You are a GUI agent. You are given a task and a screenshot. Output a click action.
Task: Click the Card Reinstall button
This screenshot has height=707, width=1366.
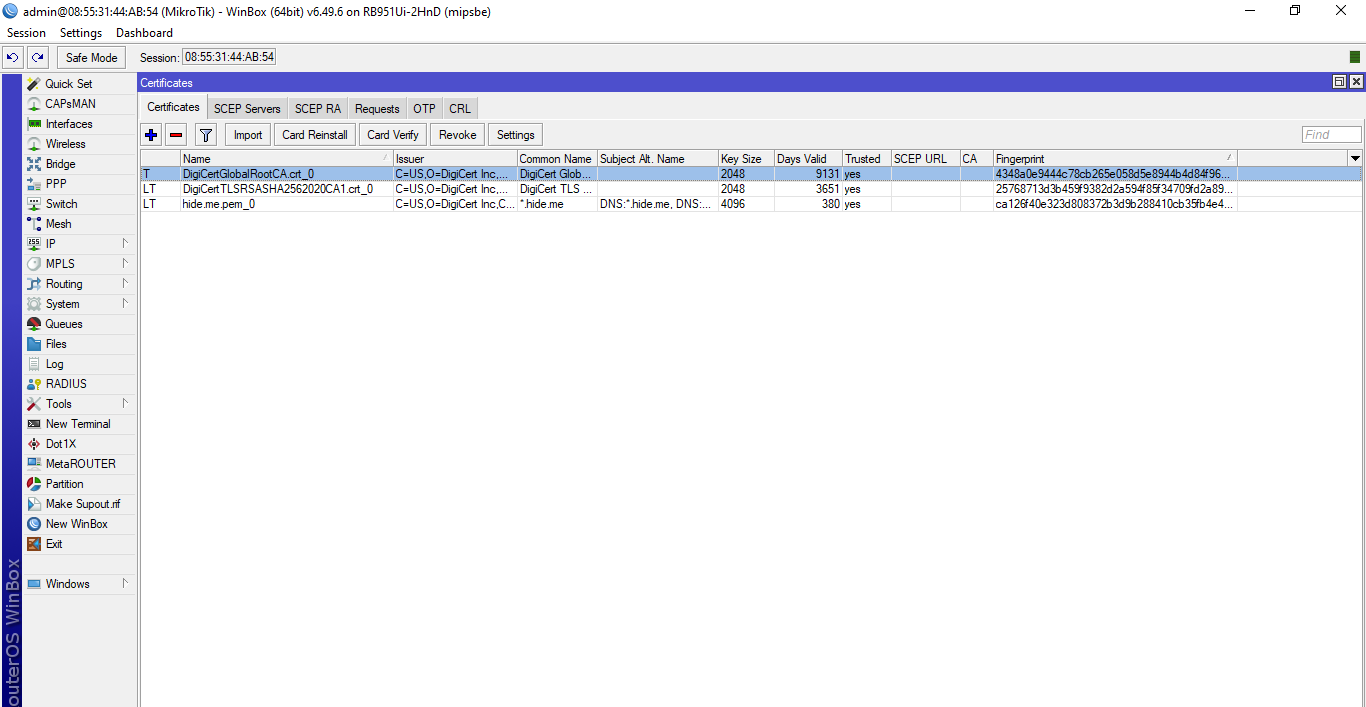pos(315,135)
